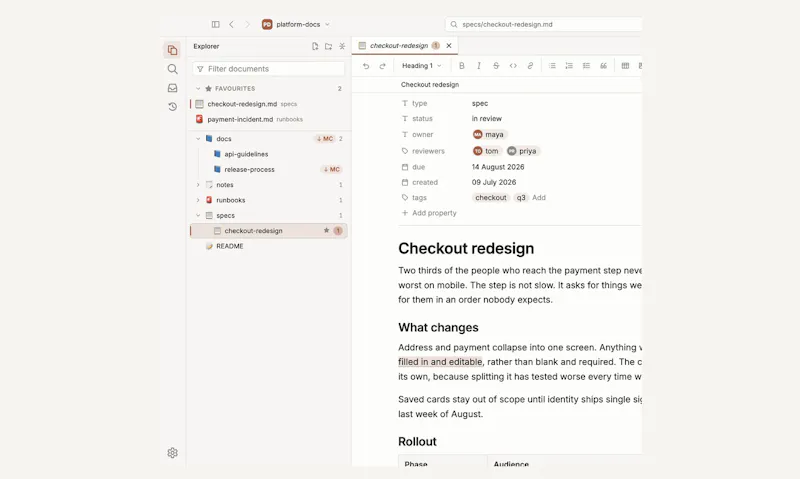Collapse all folders in Explorer
The width and height of the screenshot is (800, 479).
pos(342,46)
